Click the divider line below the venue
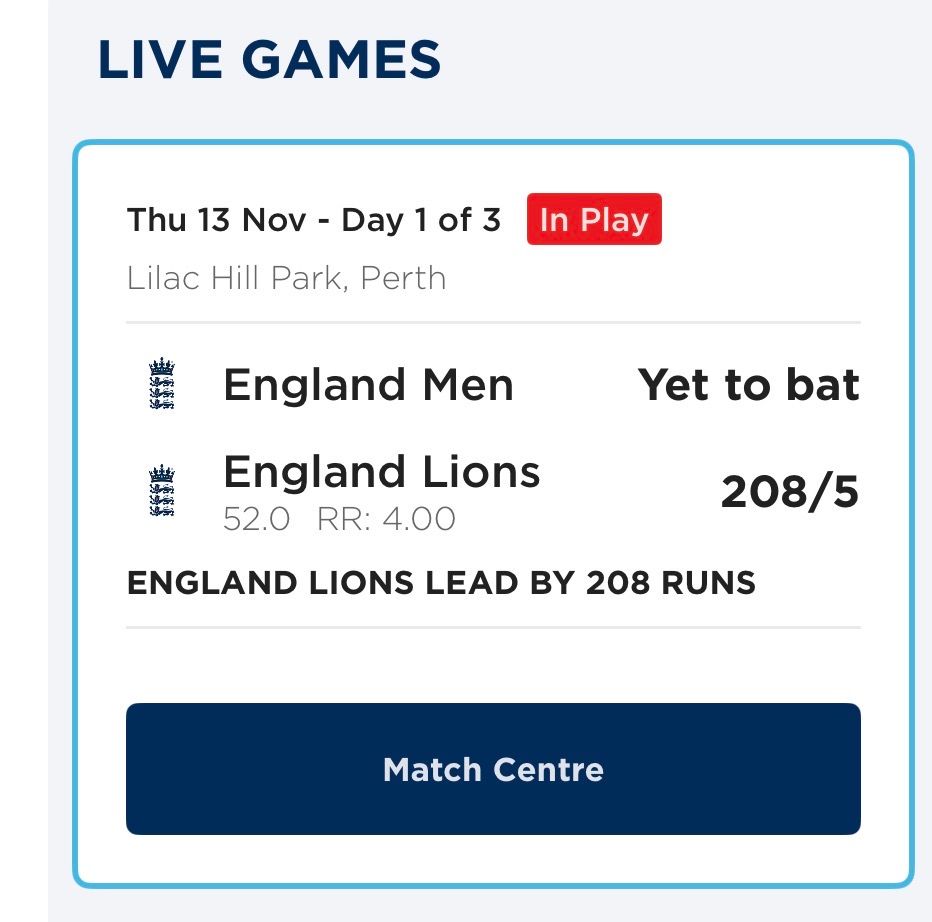932x922 pixels. coord(493,323)
